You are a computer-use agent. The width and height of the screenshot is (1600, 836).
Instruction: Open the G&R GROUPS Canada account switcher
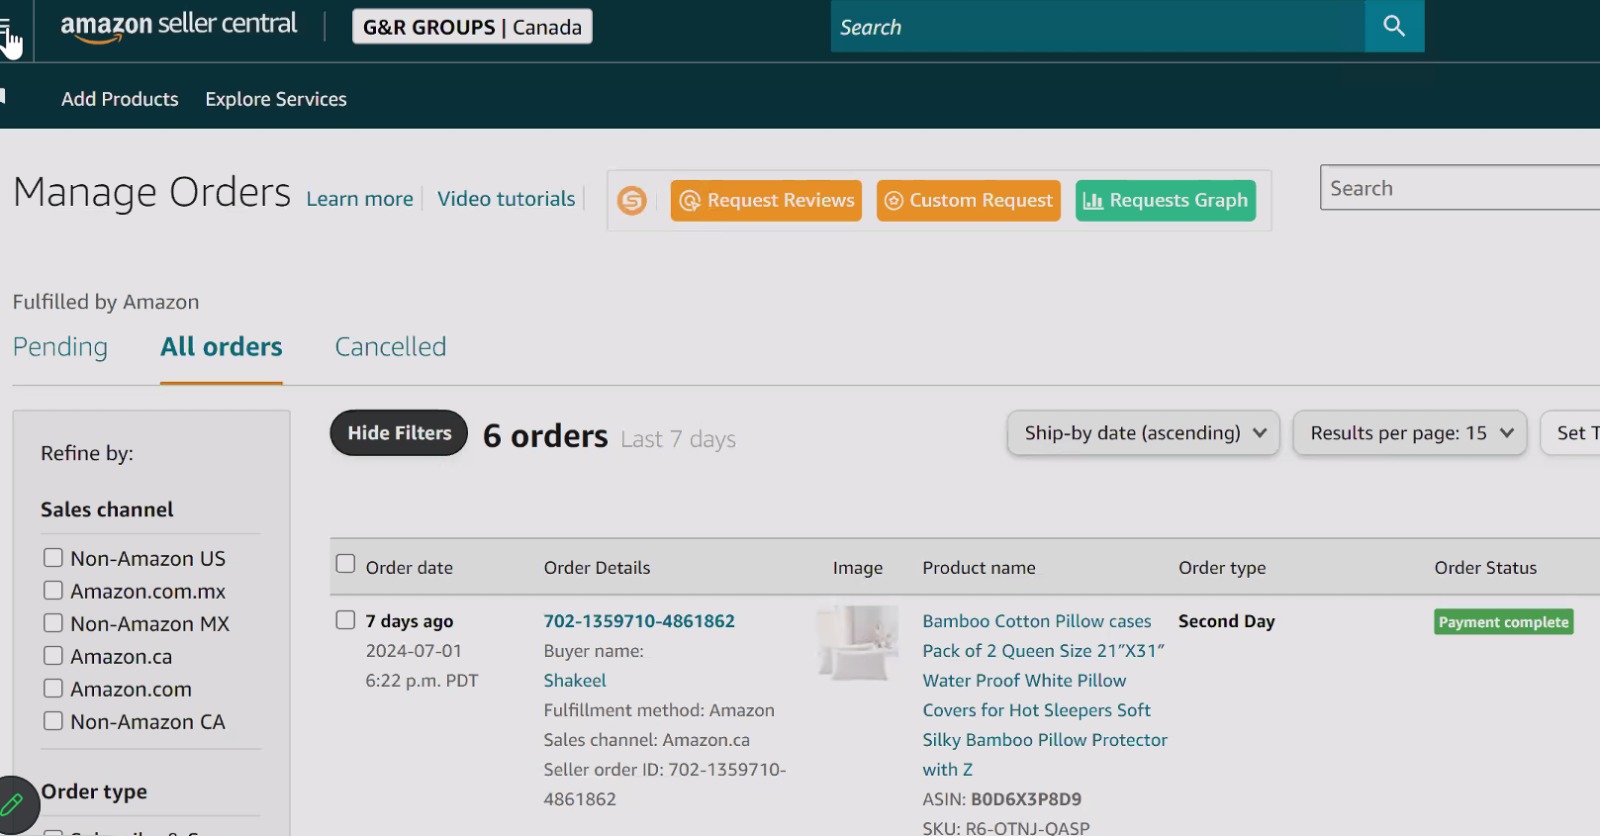pyautogui.click(x=472, y=27)
